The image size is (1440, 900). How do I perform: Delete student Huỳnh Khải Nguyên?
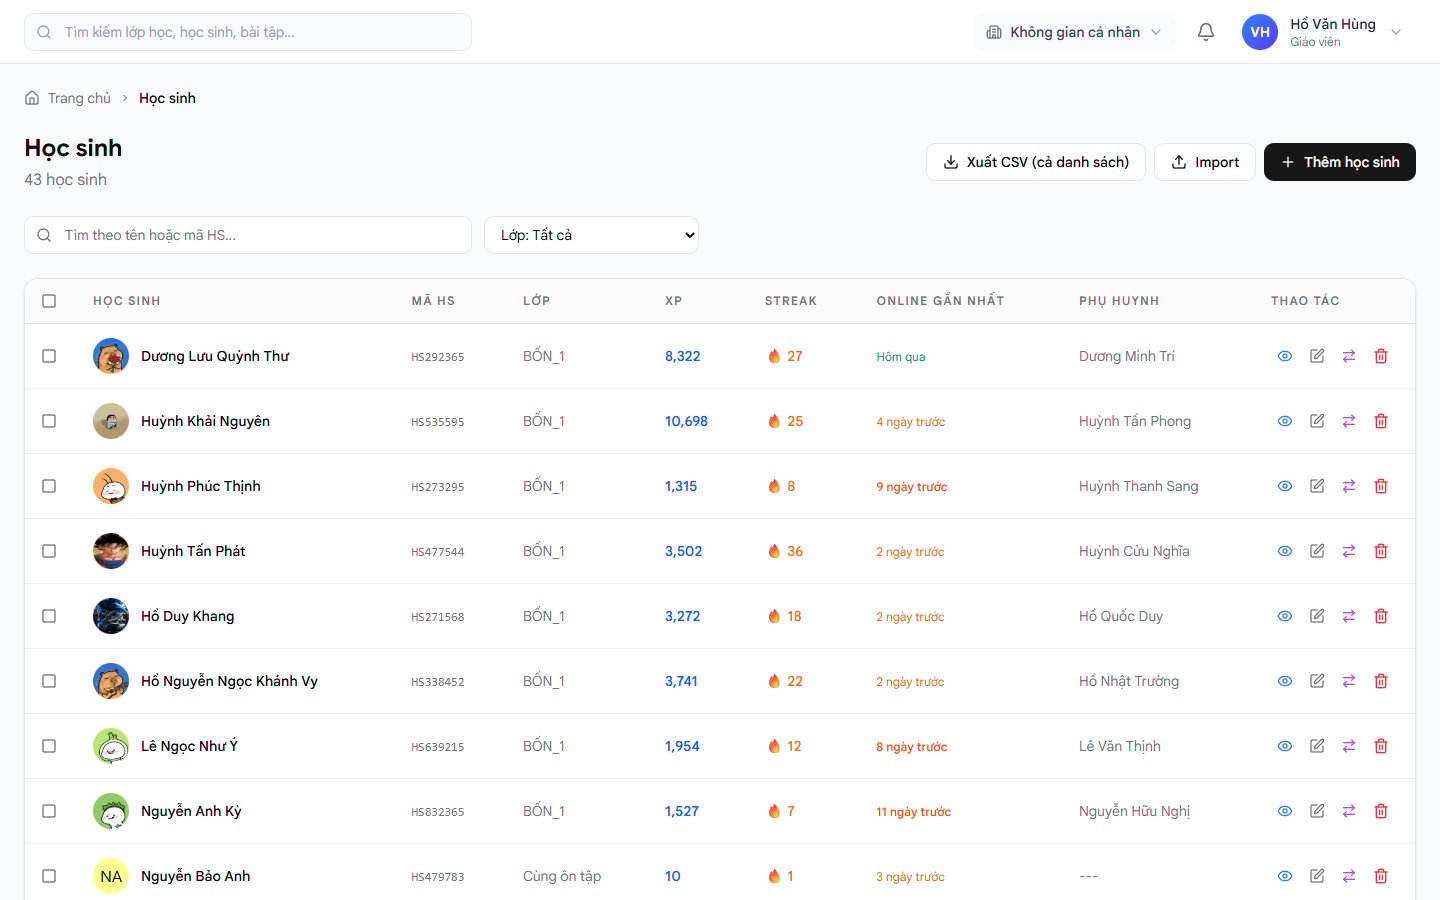pyautogui.click(x=1381, y=421)
